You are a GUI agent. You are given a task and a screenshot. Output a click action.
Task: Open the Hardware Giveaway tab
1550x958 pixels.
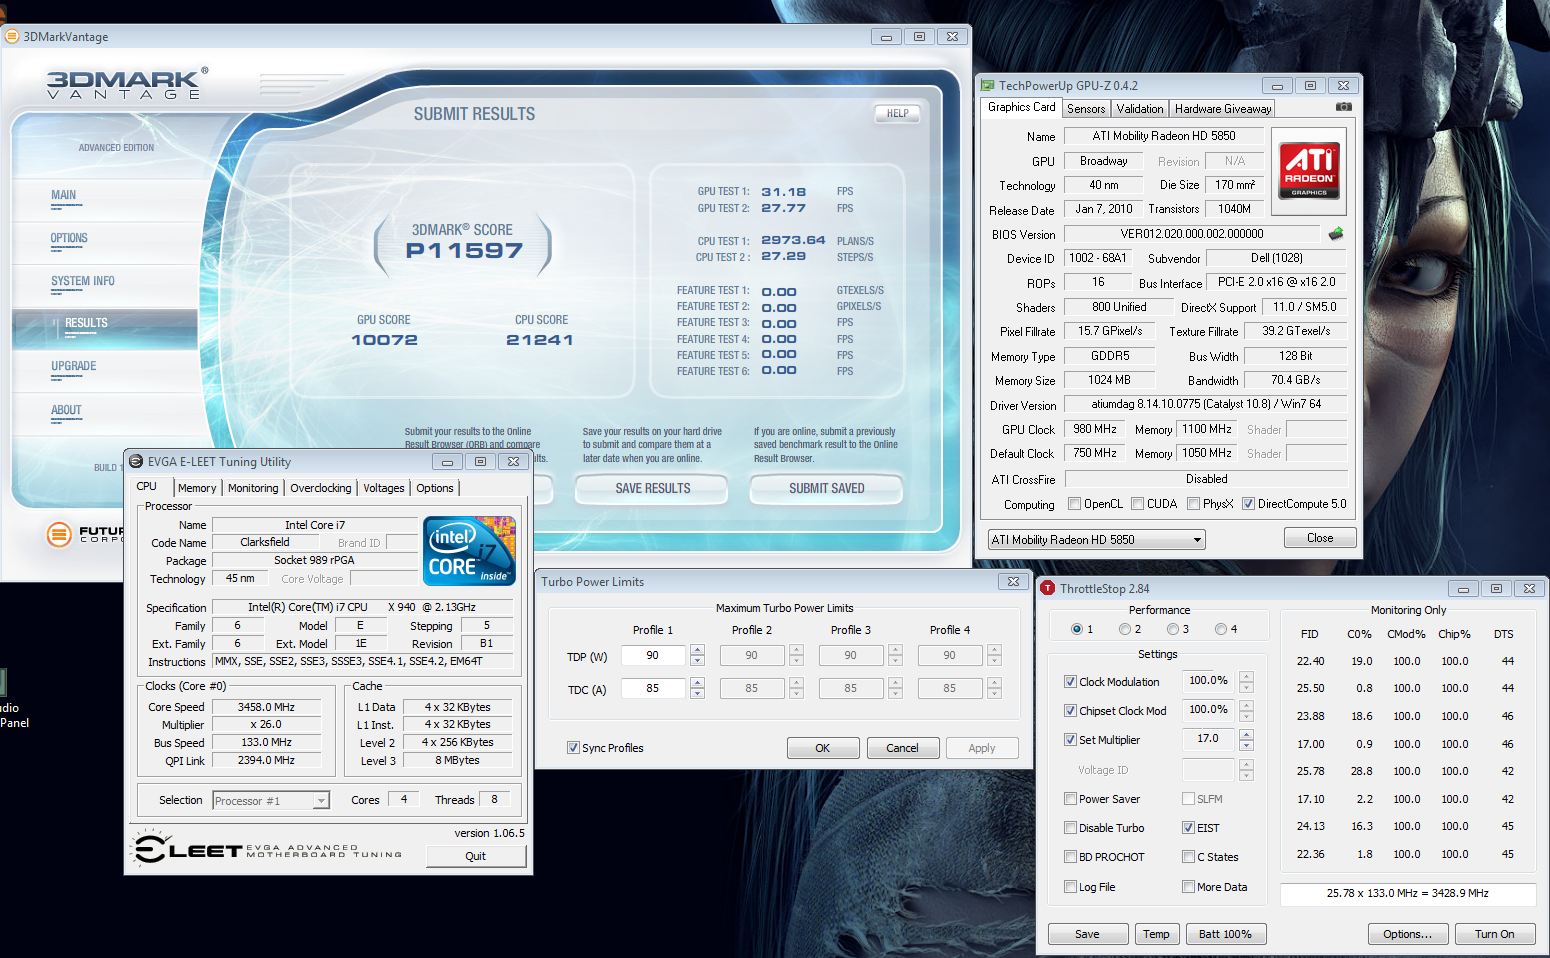1223,108
